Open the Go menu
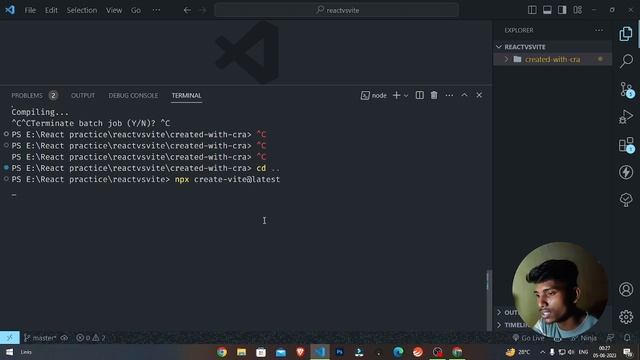The width and height of the screenshot is (640, 360). pos(136,10)
